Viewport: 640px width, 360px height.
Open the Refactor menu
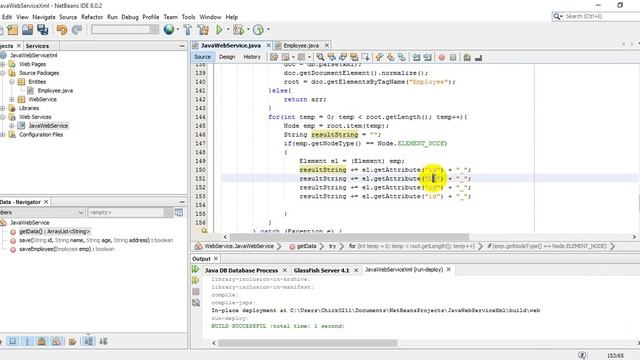[x=92, y=17]
